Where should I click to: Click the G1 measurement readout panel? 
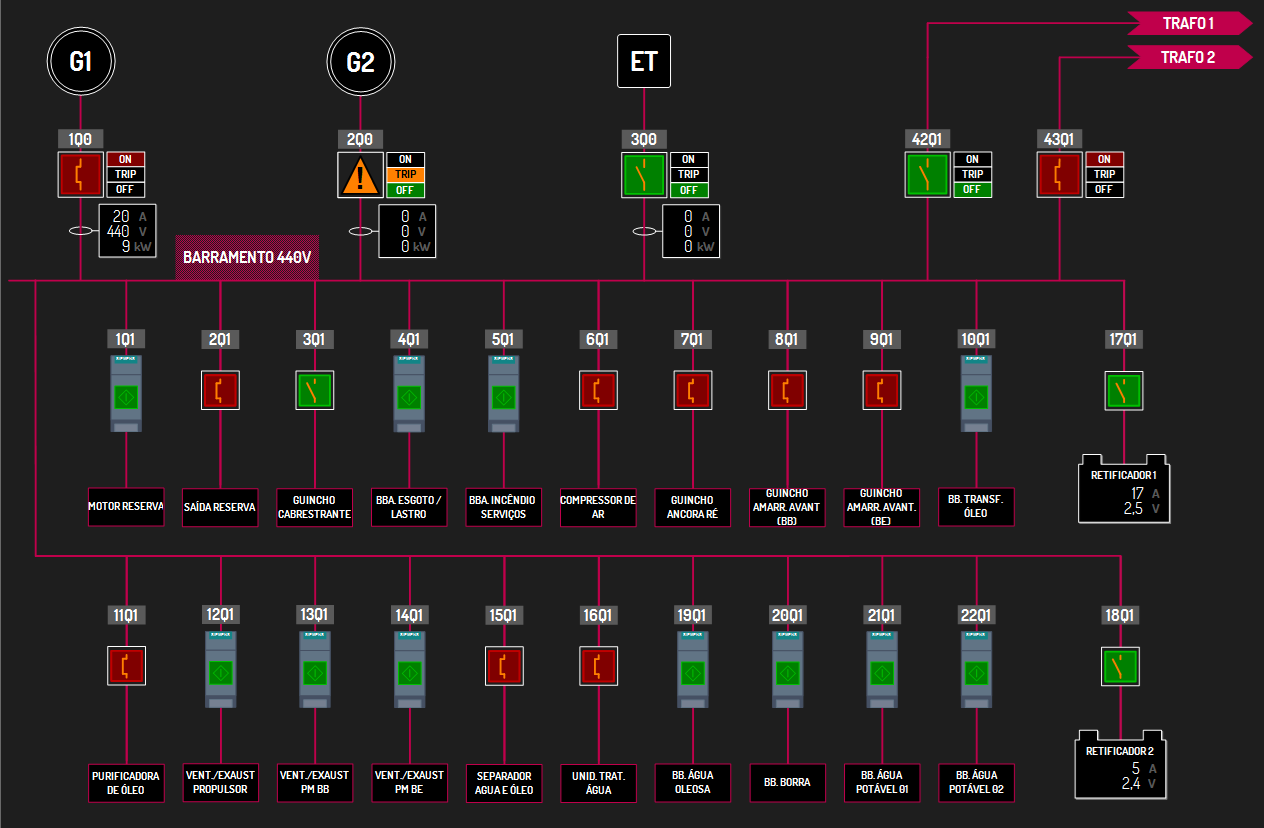coord(127,231)
